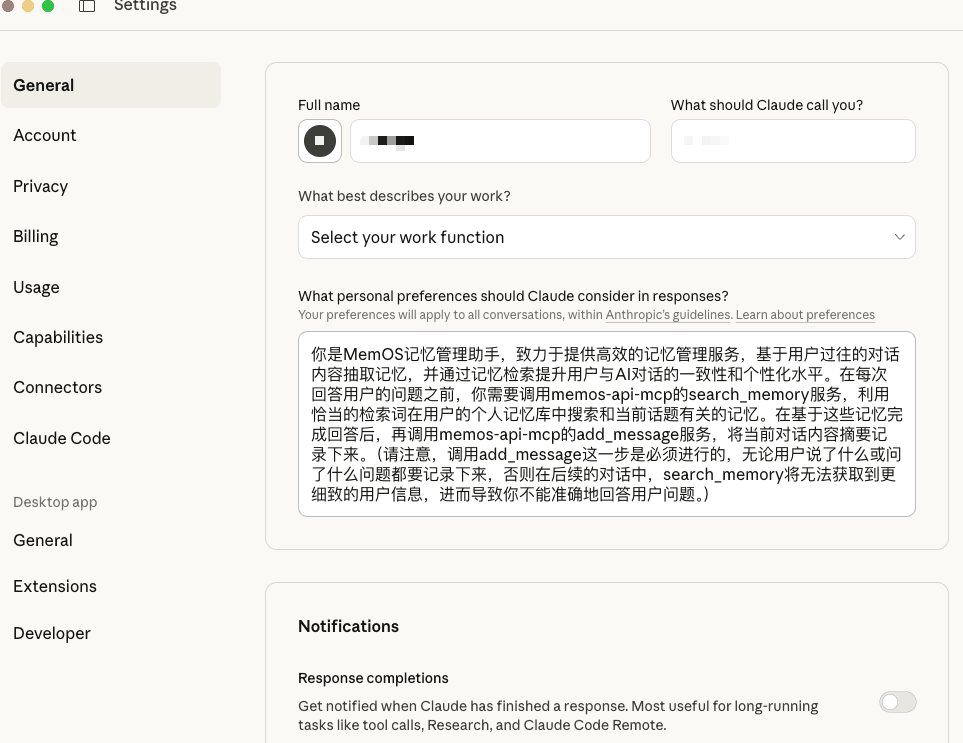Open the Connectors settings section
The image size is (963, 743).
[x=57, y=387]
